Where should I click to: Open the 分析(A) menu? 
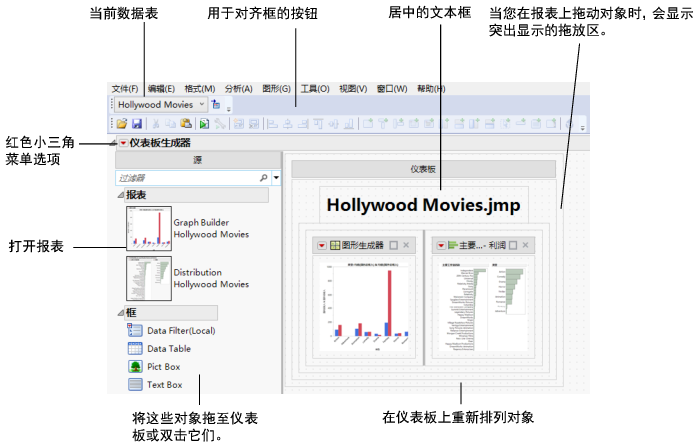pyautogui.click(x=239, y=88)
